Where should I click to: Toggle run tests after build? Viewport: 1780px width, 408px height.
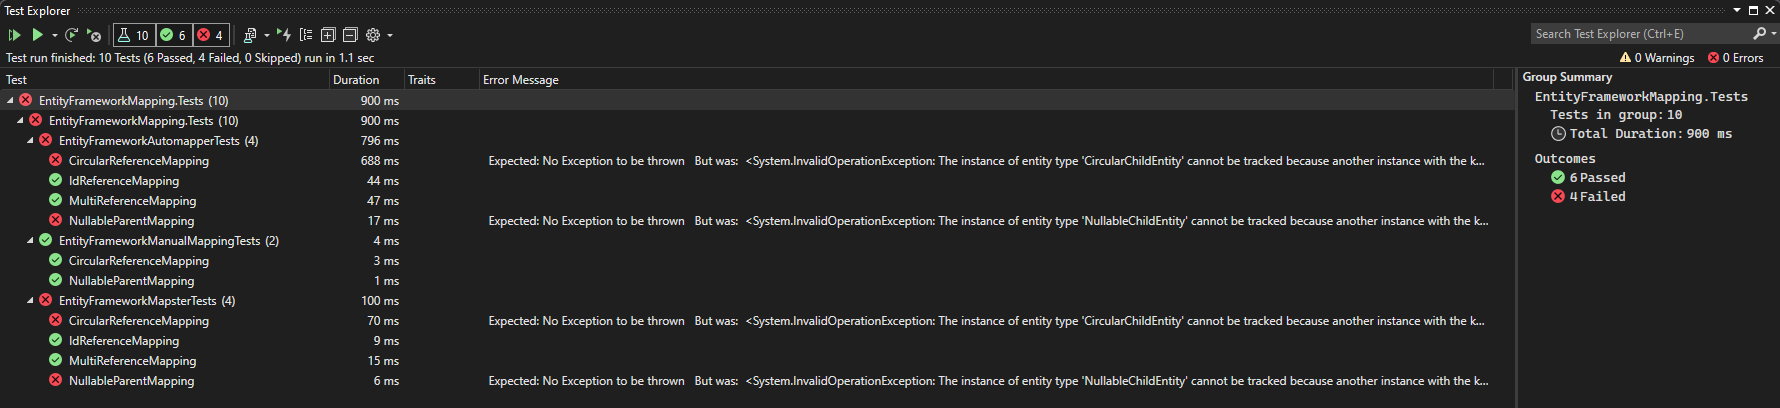284,35
